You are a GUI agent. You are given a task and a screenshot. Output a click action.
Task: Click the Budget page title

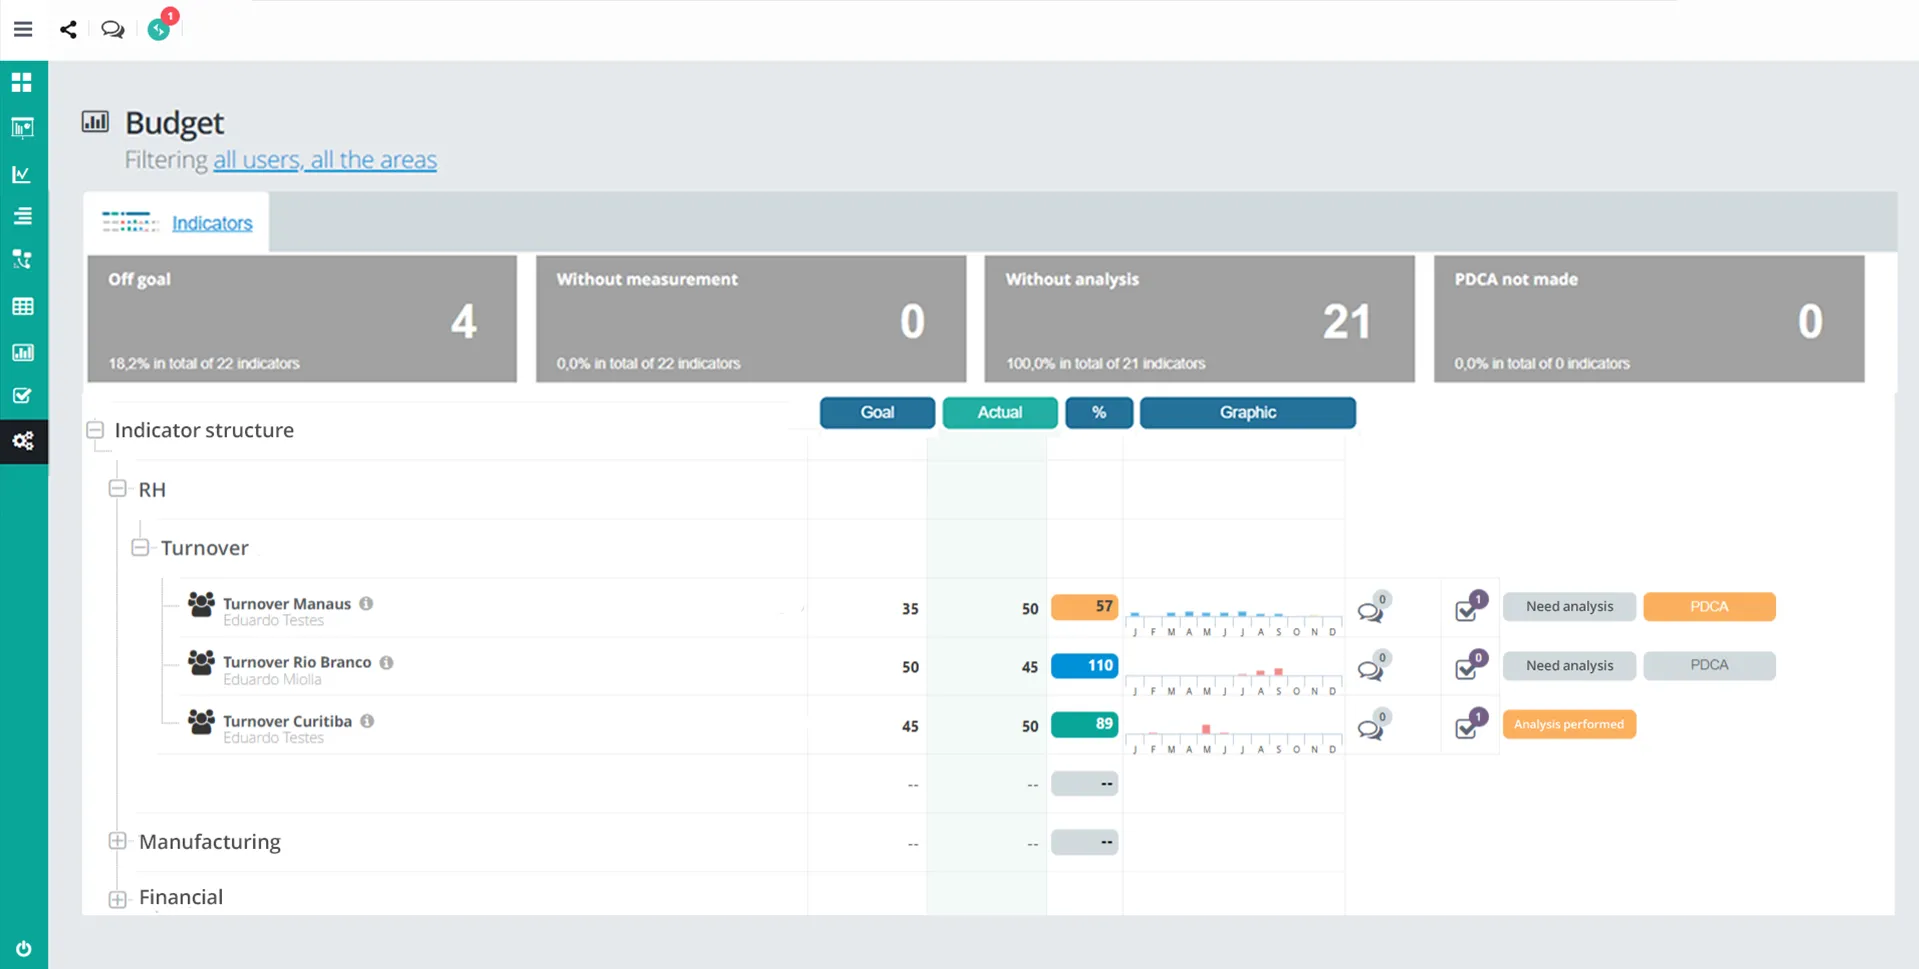point(174,122)
